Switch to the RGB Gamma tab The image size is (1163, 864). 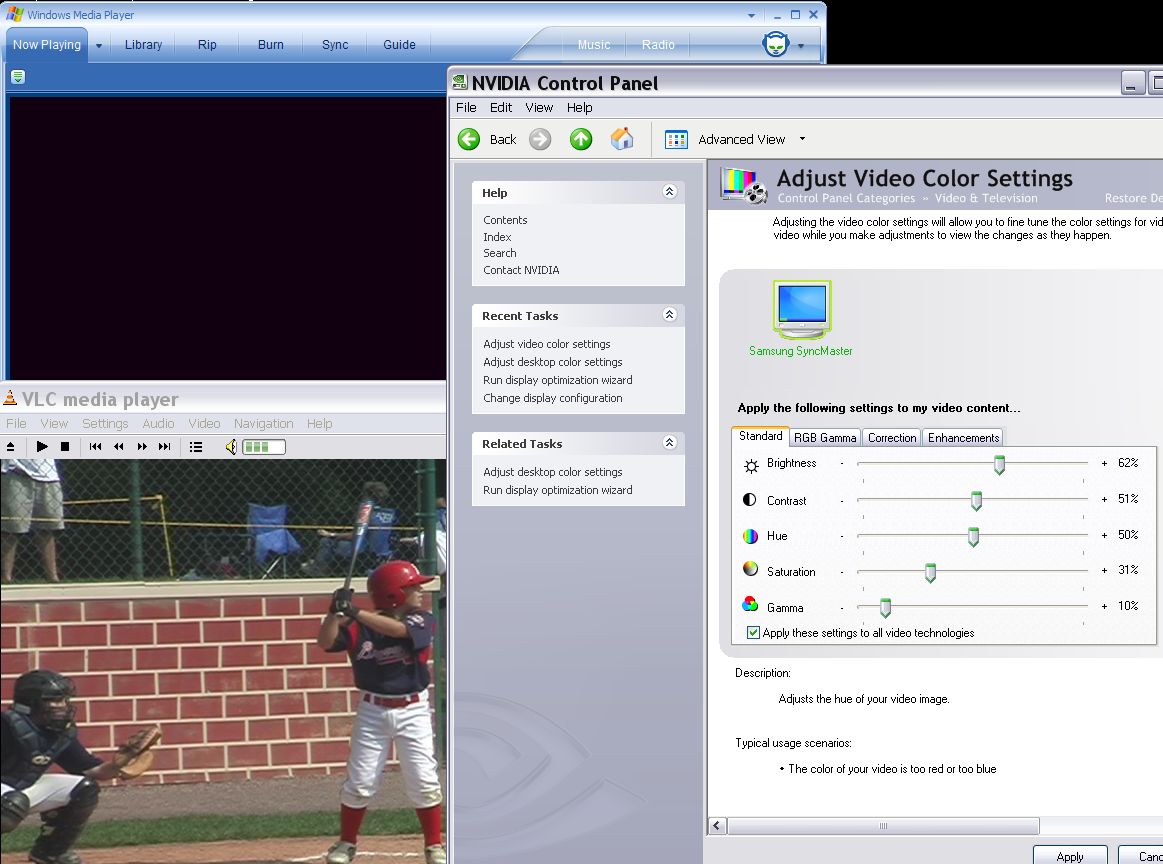click(825, 438)
